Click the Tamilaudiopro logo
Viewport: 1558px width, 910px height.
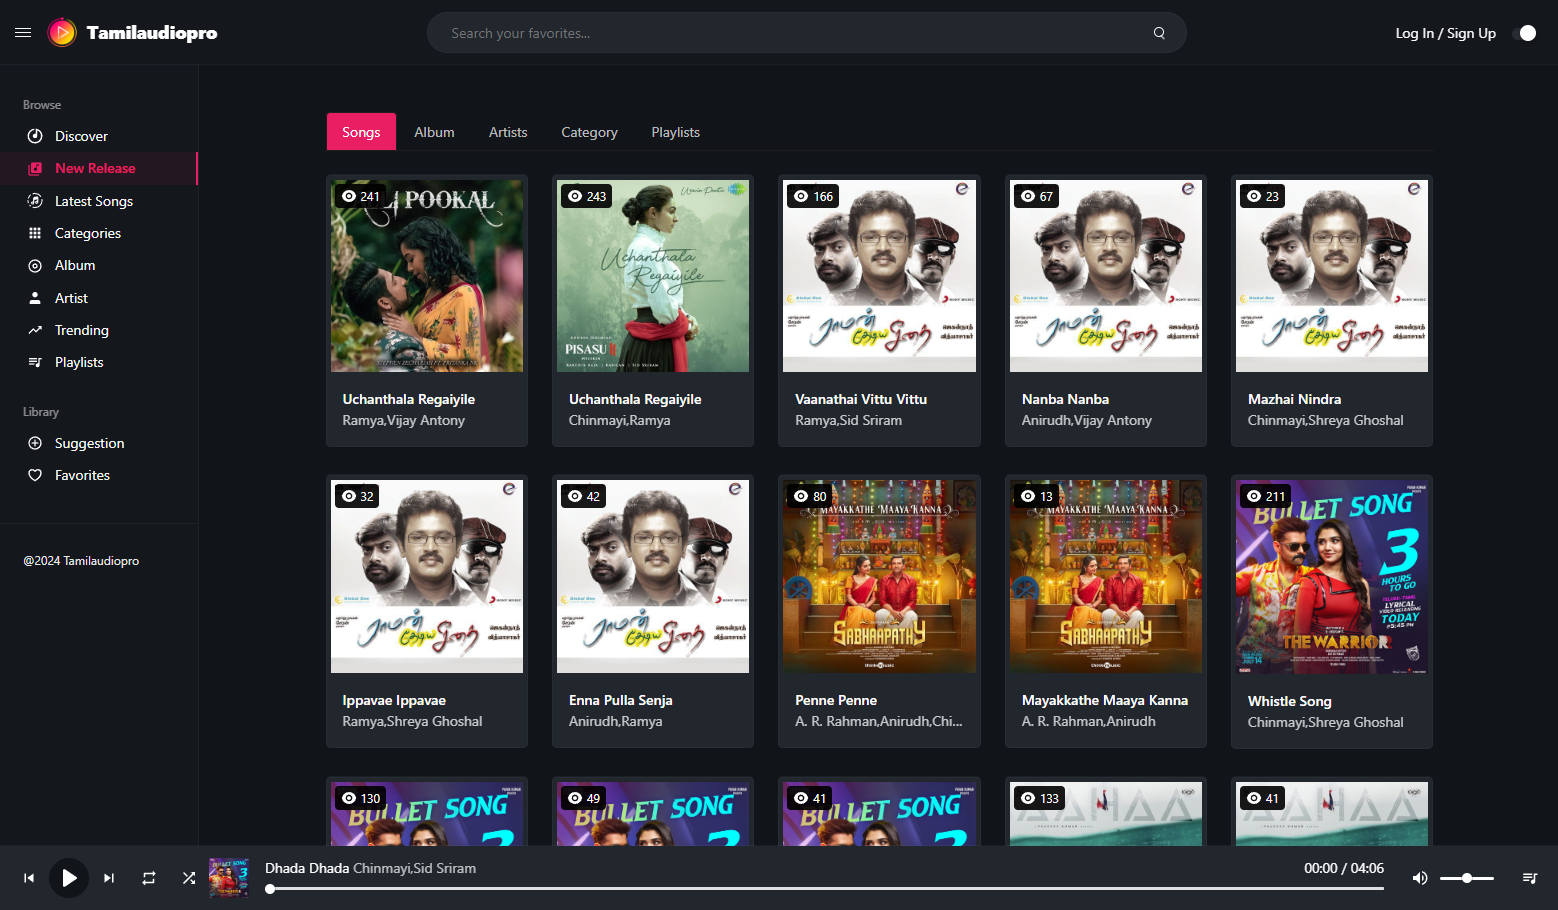[x=133, y=33]
